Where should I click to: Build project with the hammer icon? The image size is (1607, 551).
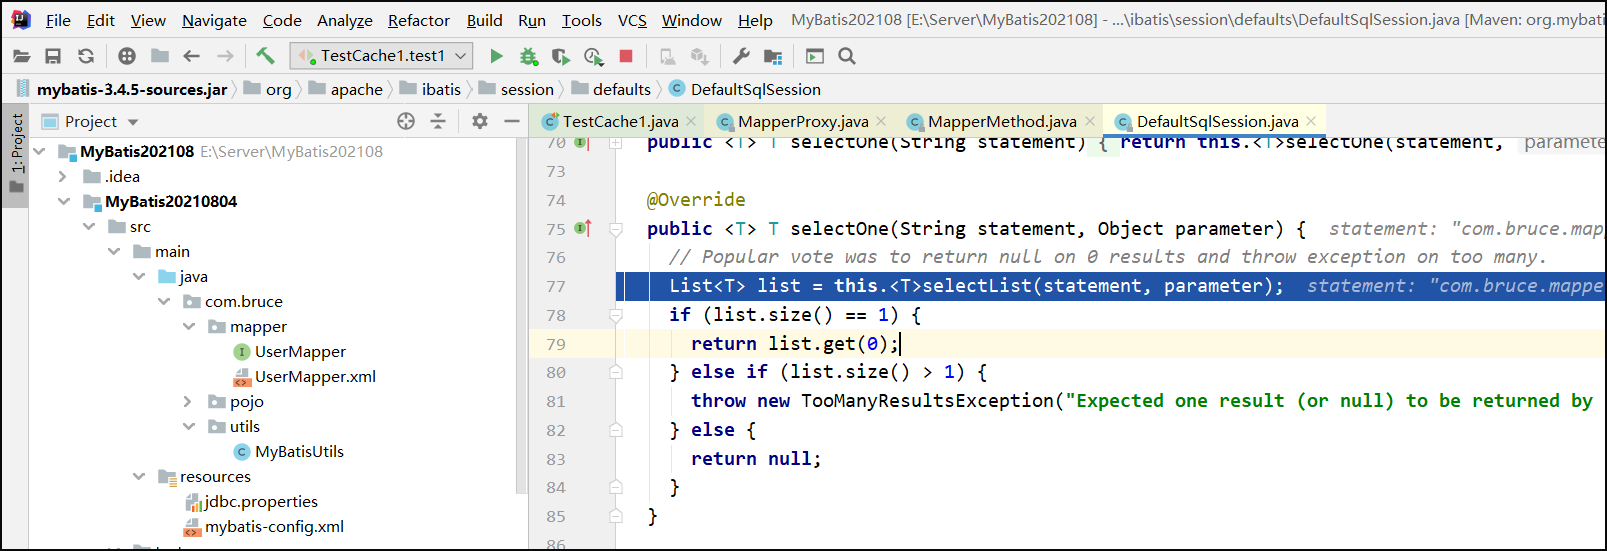coord(265,55)
